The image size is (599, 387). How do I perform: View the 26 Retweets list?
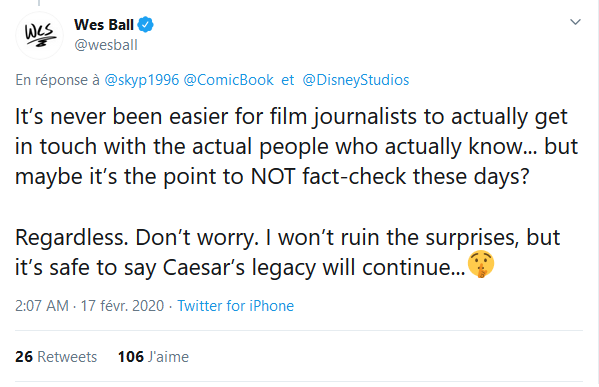[56, 356]
